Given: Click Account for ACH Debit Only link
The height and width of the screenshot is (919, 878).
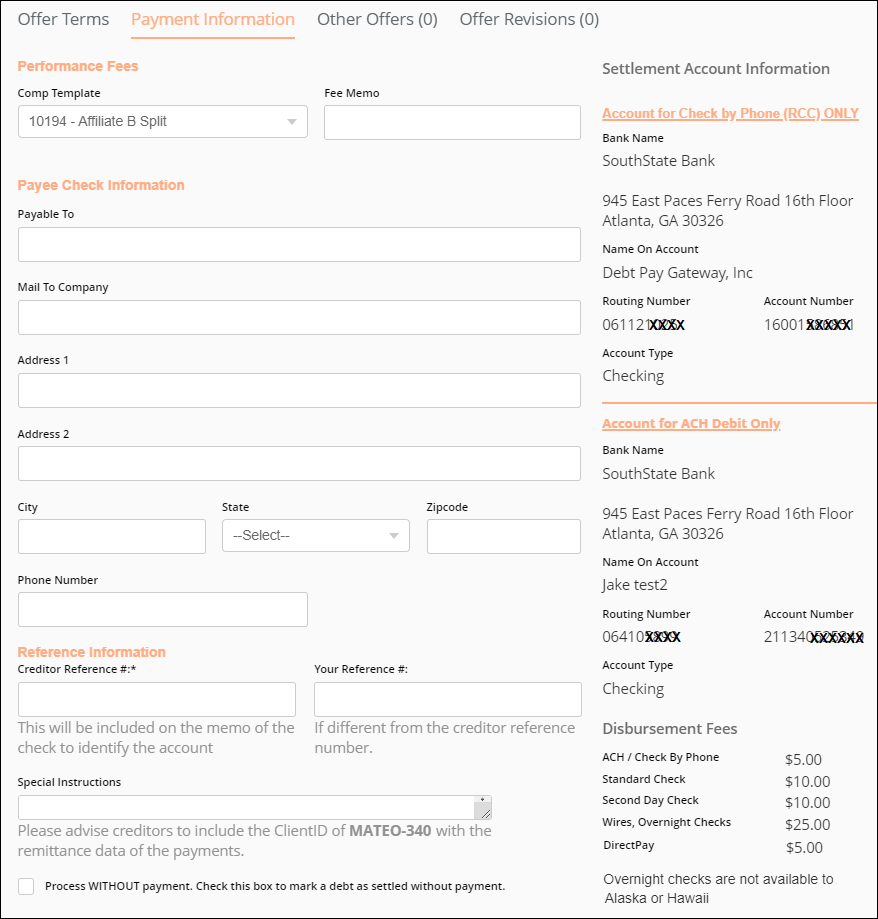Looking at the screenshot, I should pyautogui.click(x=691, y=423).
